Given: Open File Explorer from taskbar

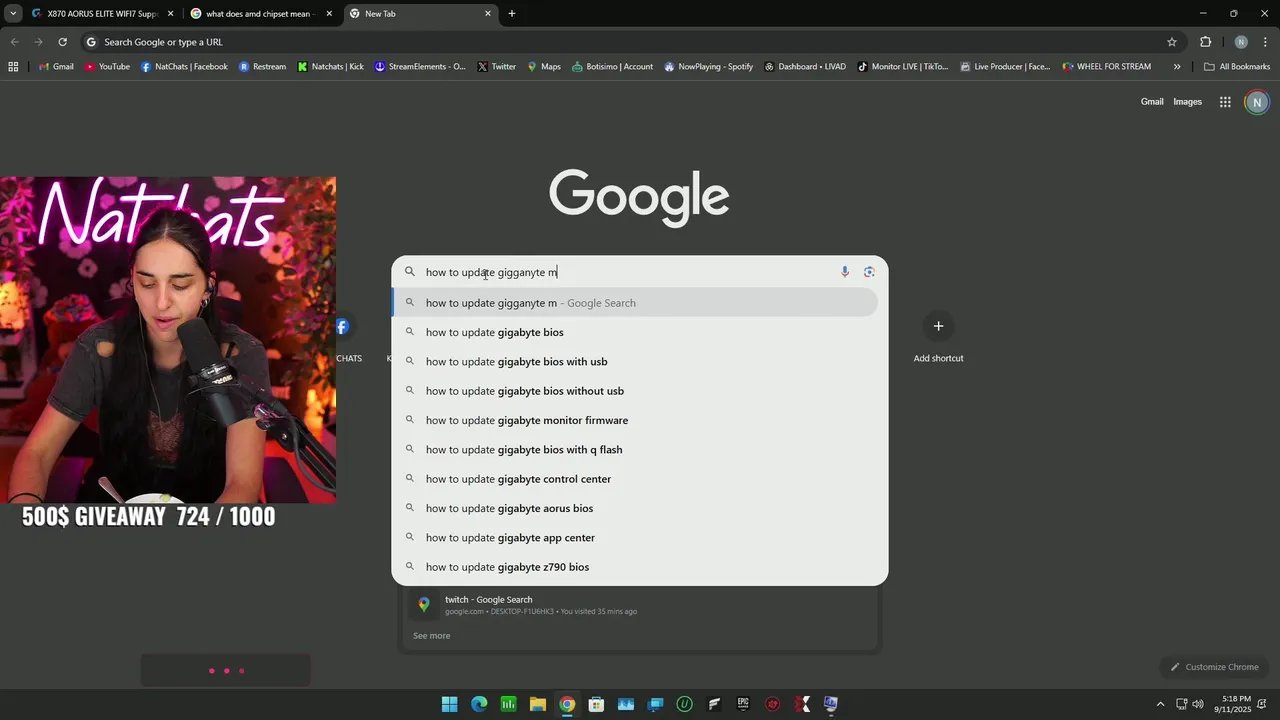Looking at the screenshot, I should pyautogui.click(x=538, y=704).
